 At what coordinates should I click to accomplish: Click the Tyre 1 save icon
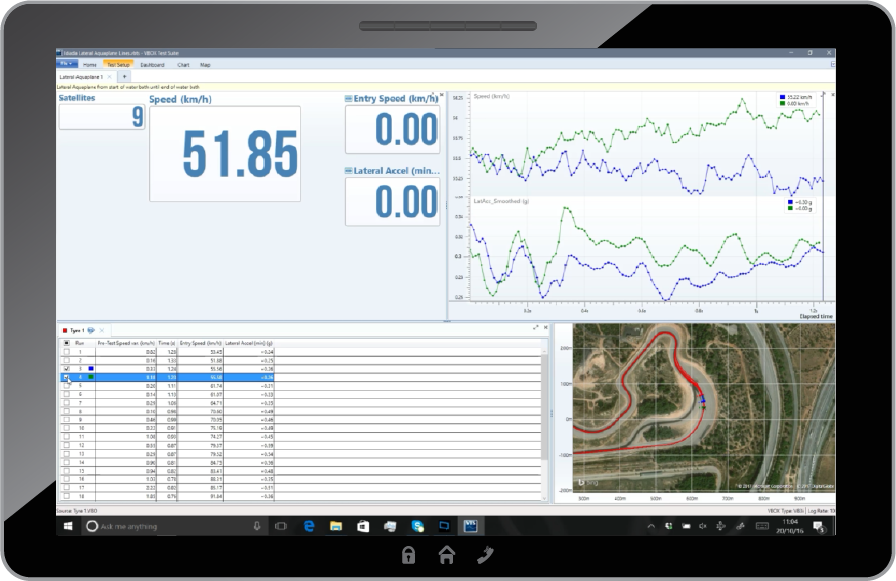(x=92, y=329)
